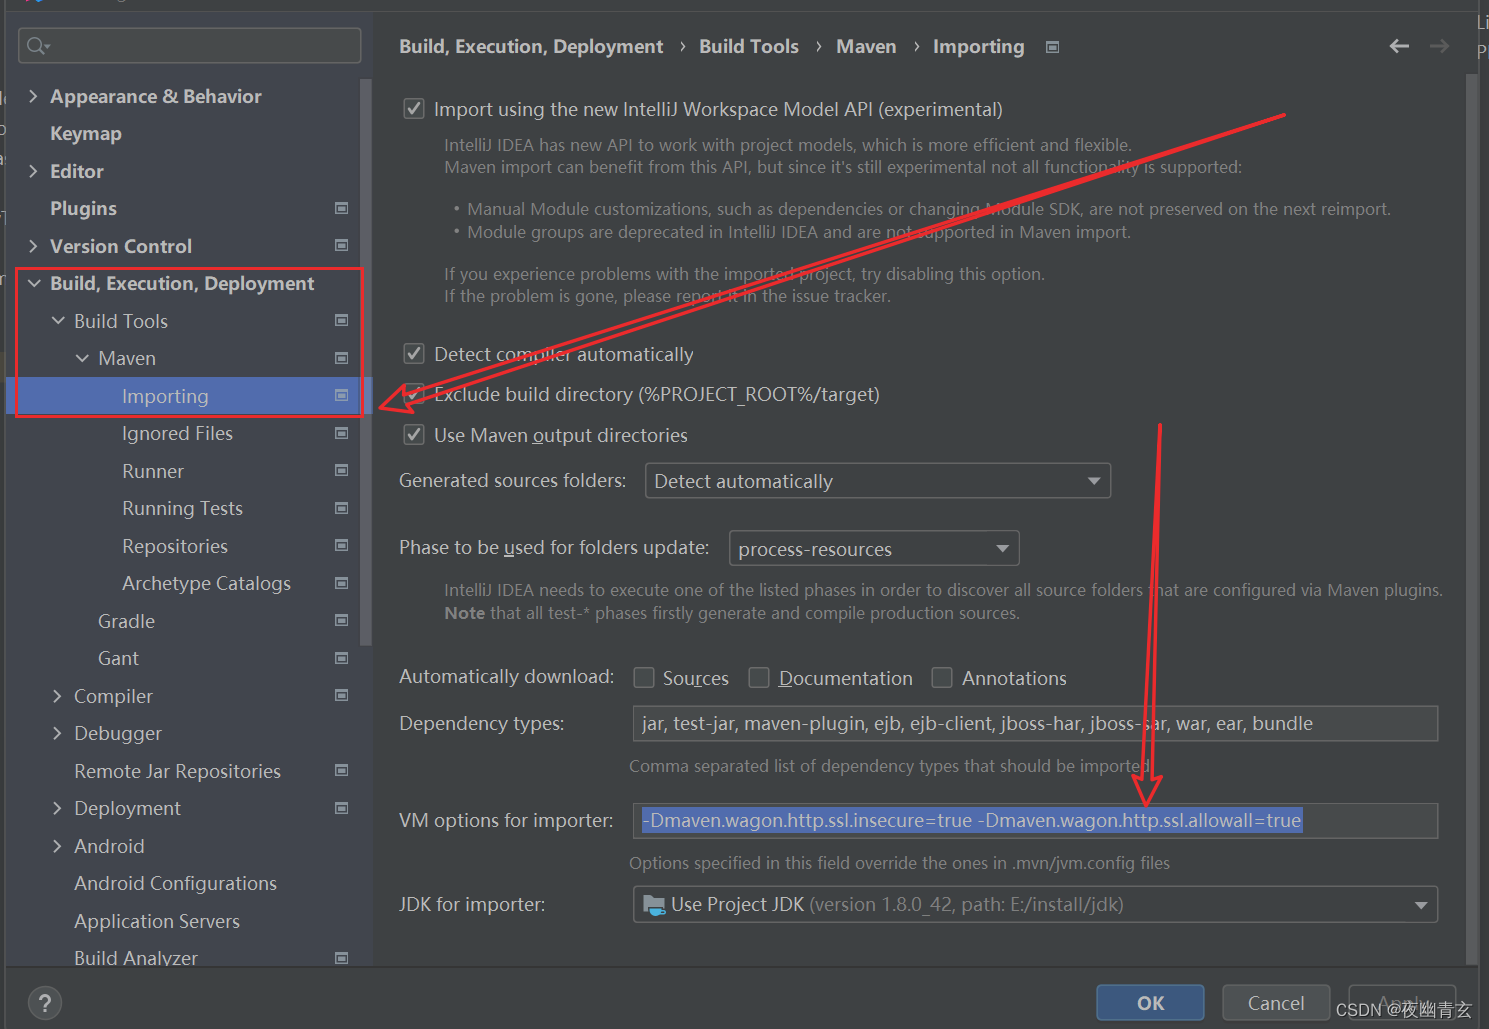
Task: Click the project-level icon beside Gant
Action: (x=341, y=658)
